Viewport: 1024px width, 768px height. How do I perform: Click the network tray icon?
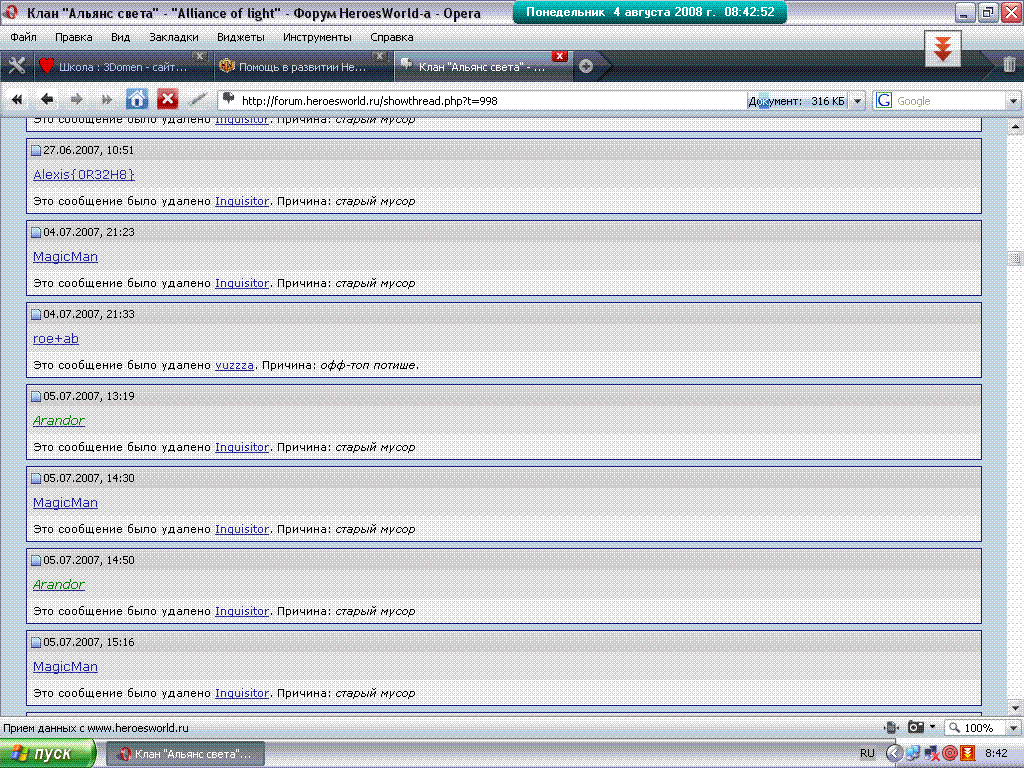(913, 753)
